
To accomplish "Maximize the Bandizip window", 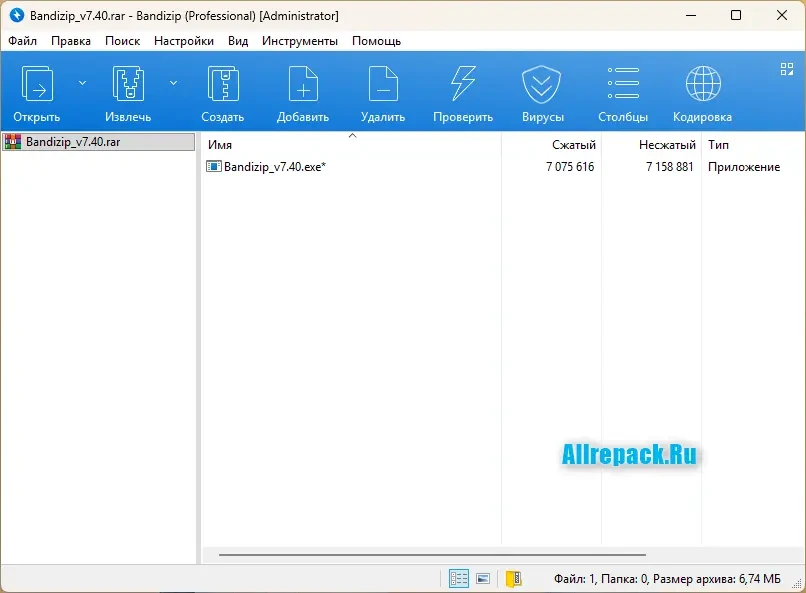I will pos(736,15).
